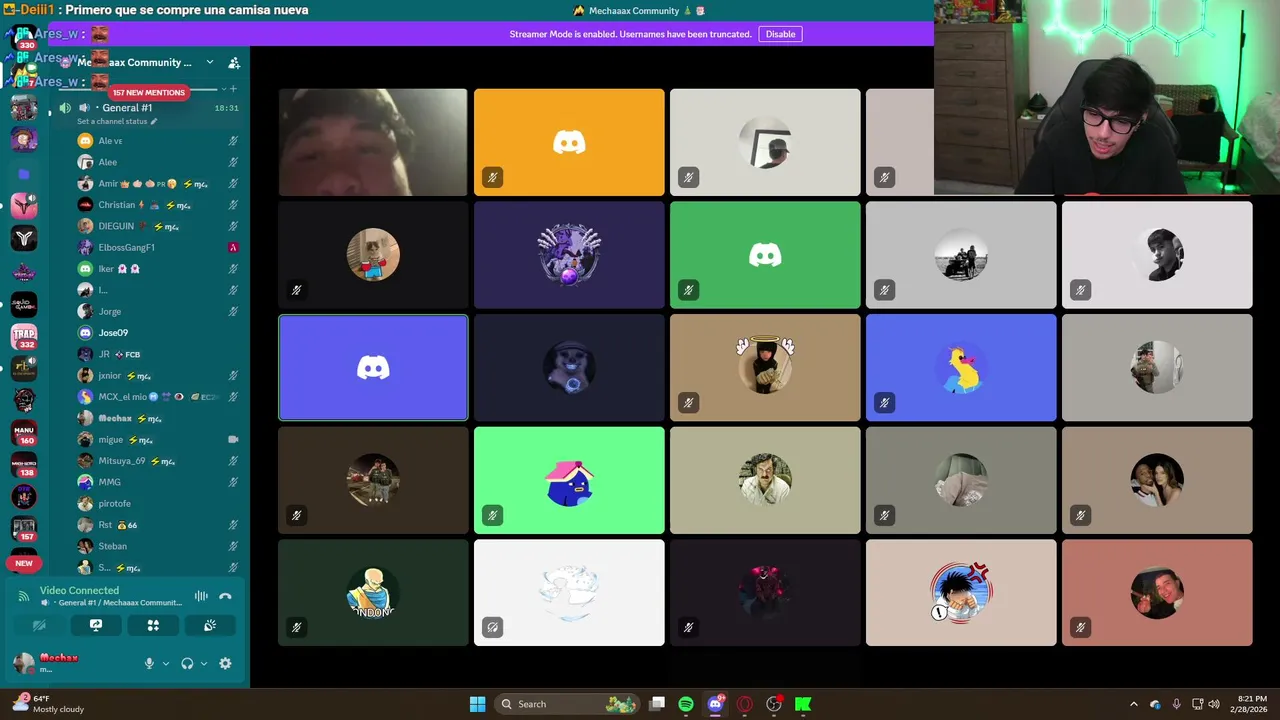Open microphone input options arrow
This screenshot has height=720, width=1280.
coord(166,663)
